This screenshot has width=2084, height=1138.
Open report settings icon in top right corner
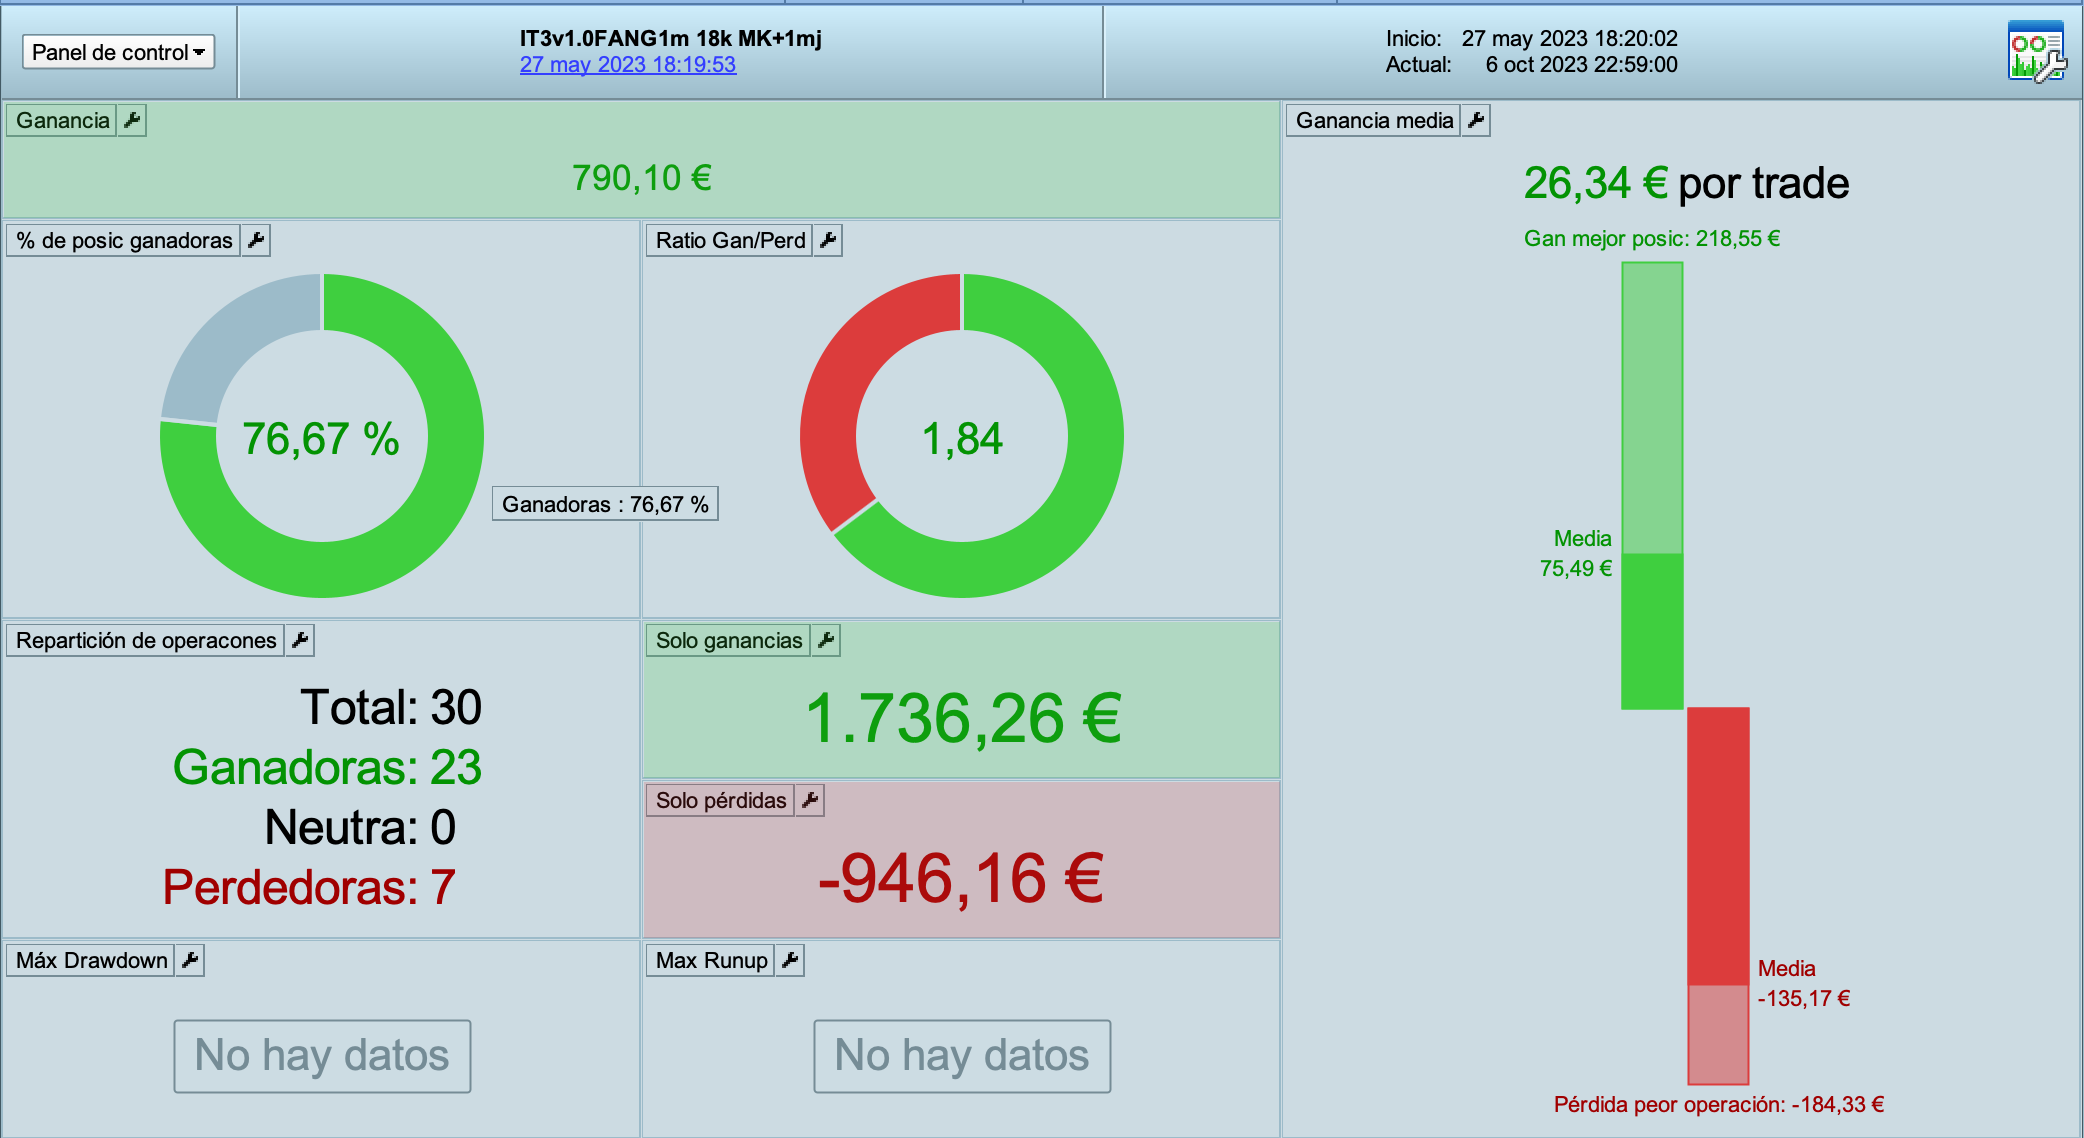tap(2037, 52)
